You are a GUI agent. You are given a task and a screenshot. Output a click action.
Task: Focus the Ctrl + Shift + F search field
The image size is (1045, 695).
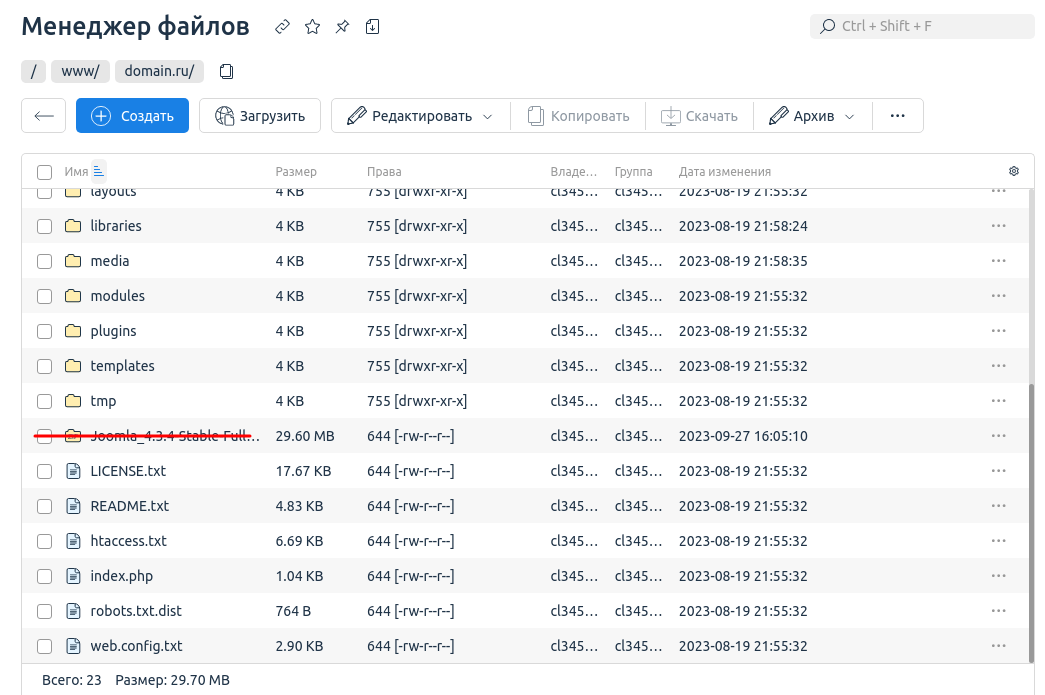pyautogui.click(x=922, y=26)
